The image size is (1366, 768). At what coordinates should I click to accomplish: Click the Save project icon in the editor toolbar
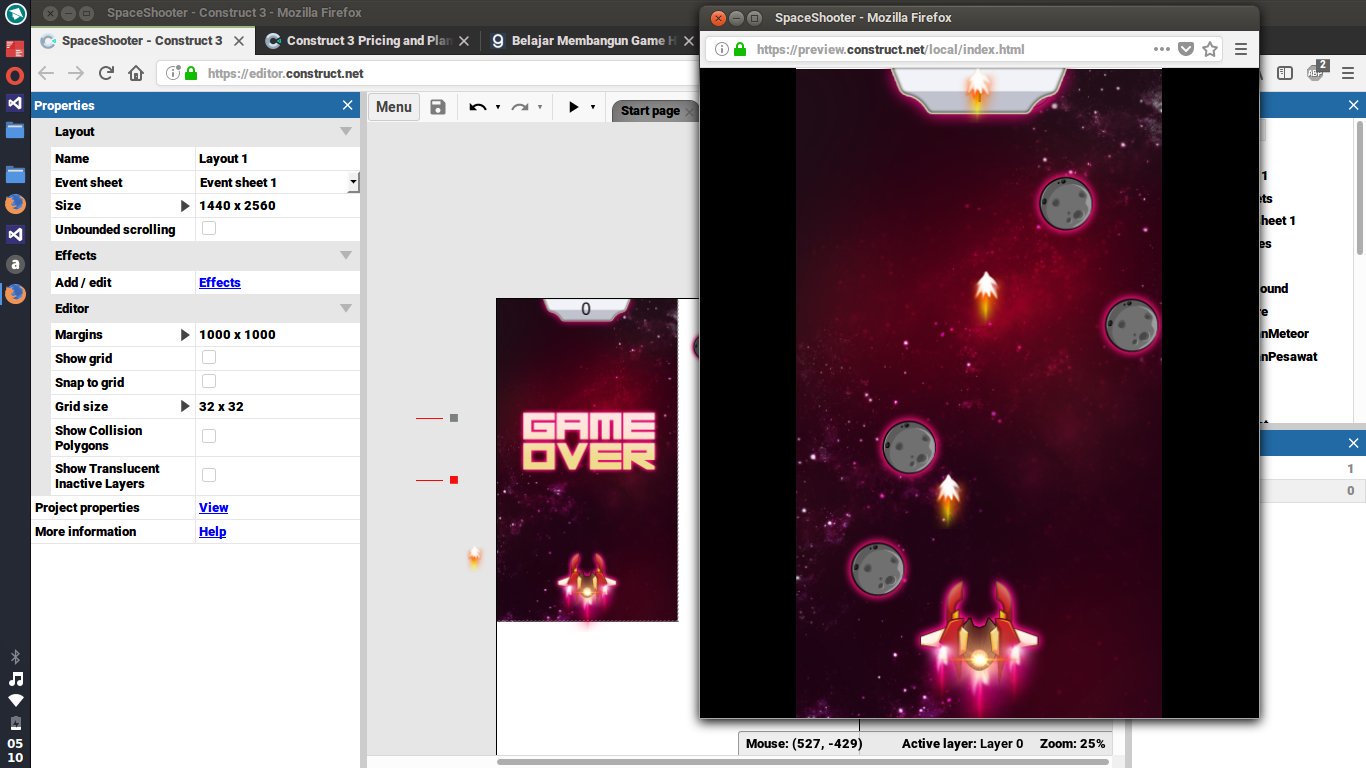coord(438,107)
